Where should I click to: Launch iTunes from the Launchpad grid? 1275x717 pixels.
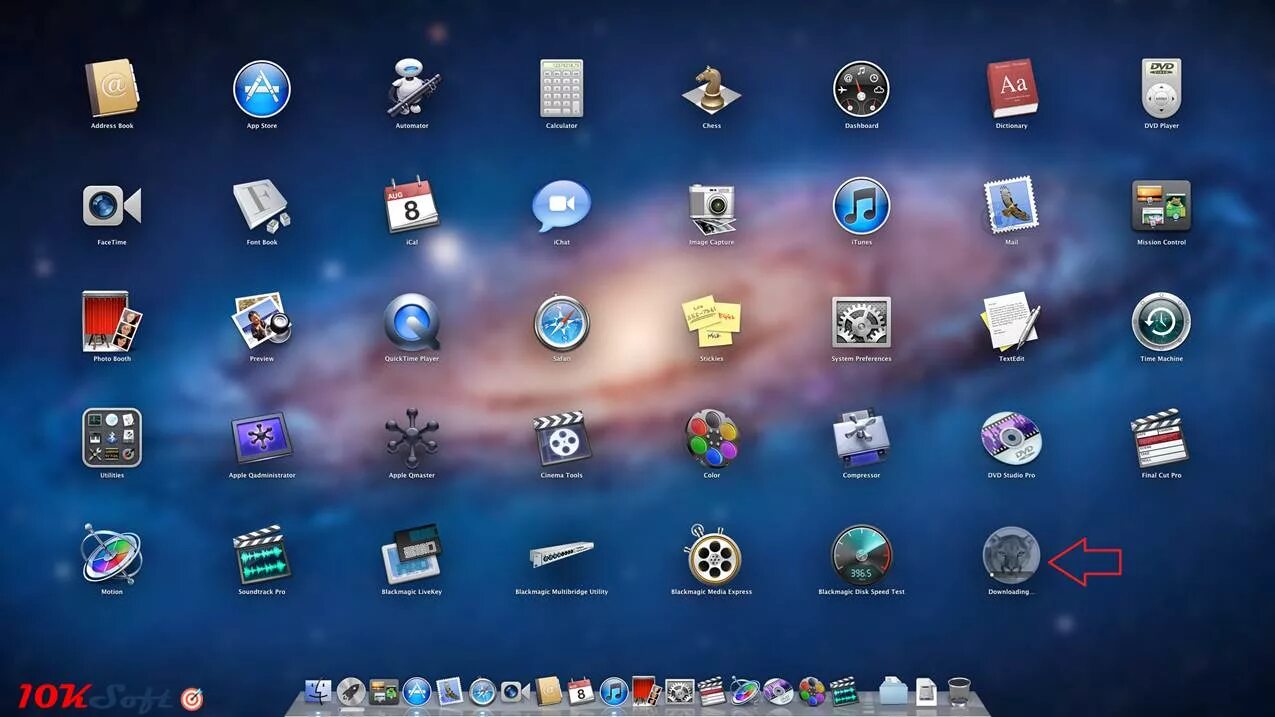pyautogui.click(x=862, y=206)
